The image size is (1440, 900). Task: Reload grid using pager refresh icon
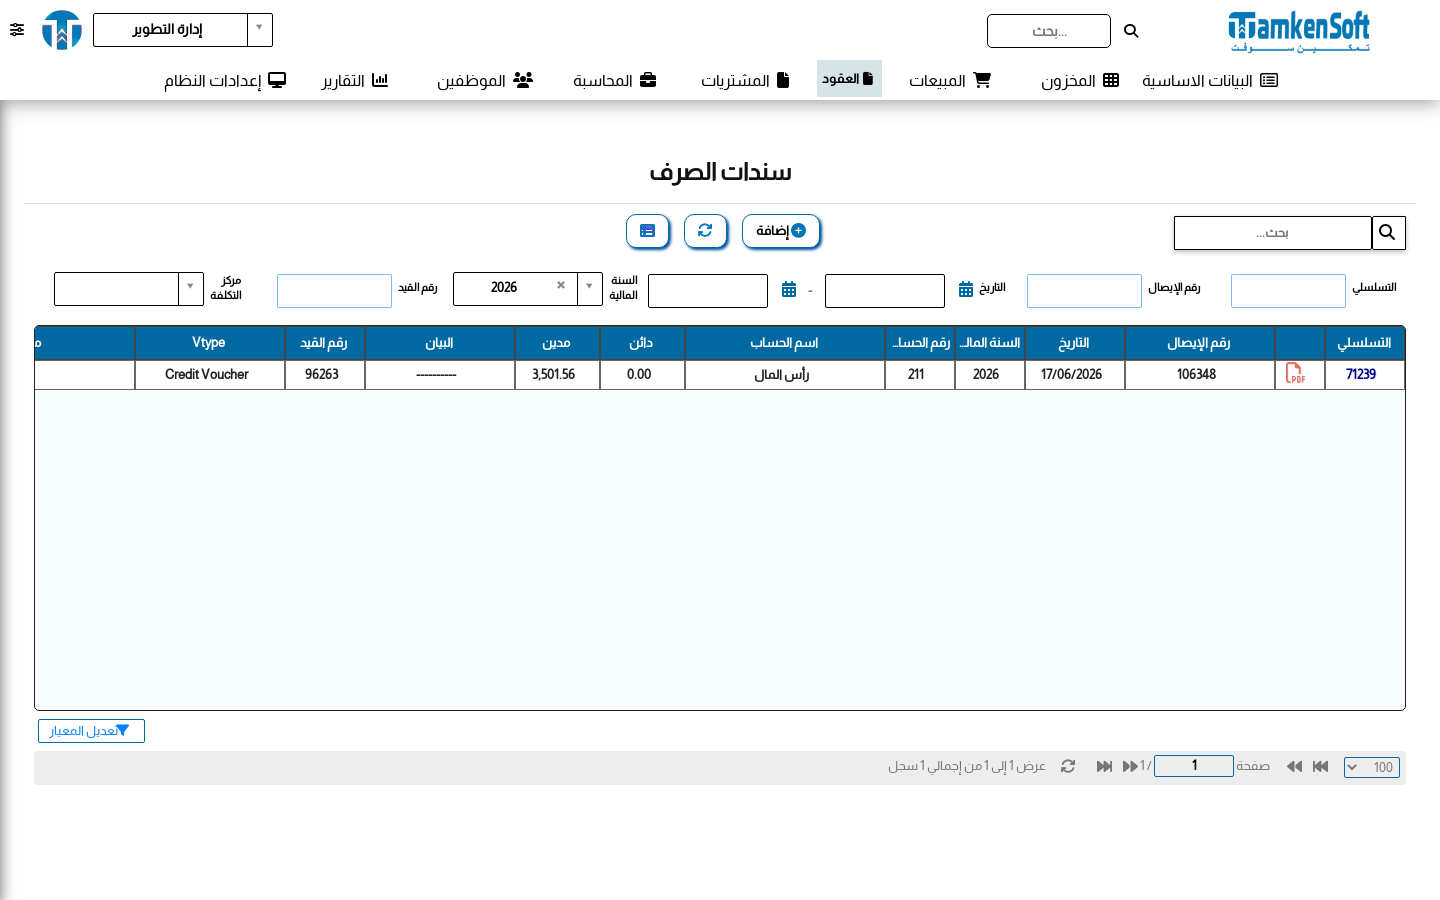pyautogui.click(x=1068, y=766)
